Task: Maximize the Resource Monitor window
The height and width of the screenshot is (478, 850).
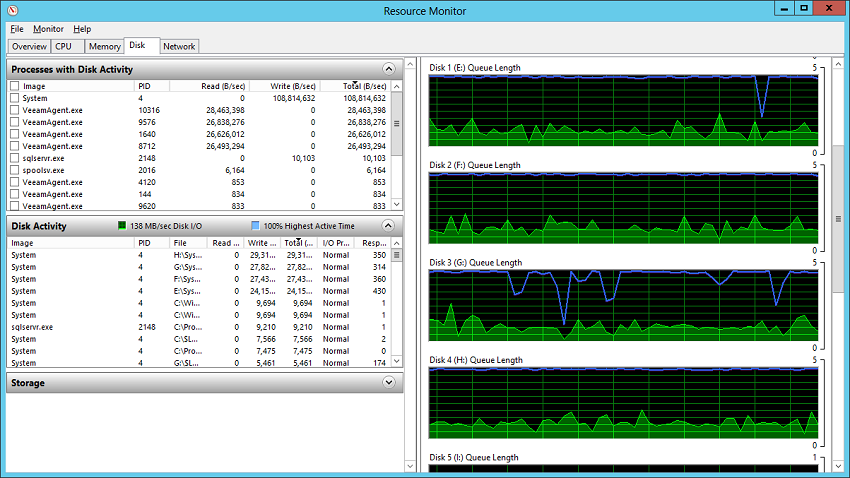Action: (x=804, y=8)
